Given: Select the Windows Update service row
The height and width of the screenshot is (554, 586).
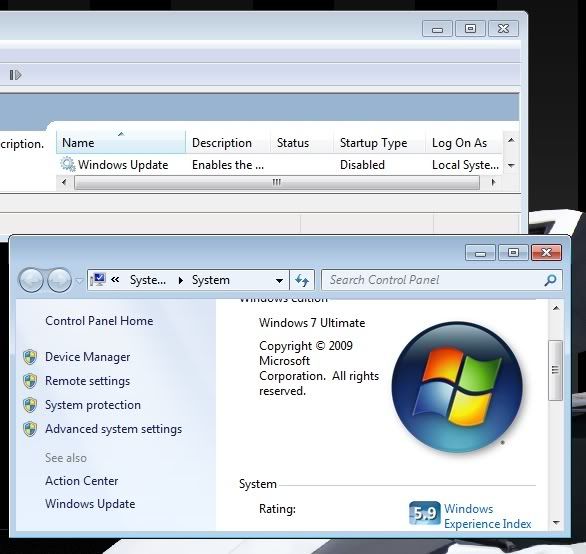Looking at the screenshot, I should click(279, 165).
